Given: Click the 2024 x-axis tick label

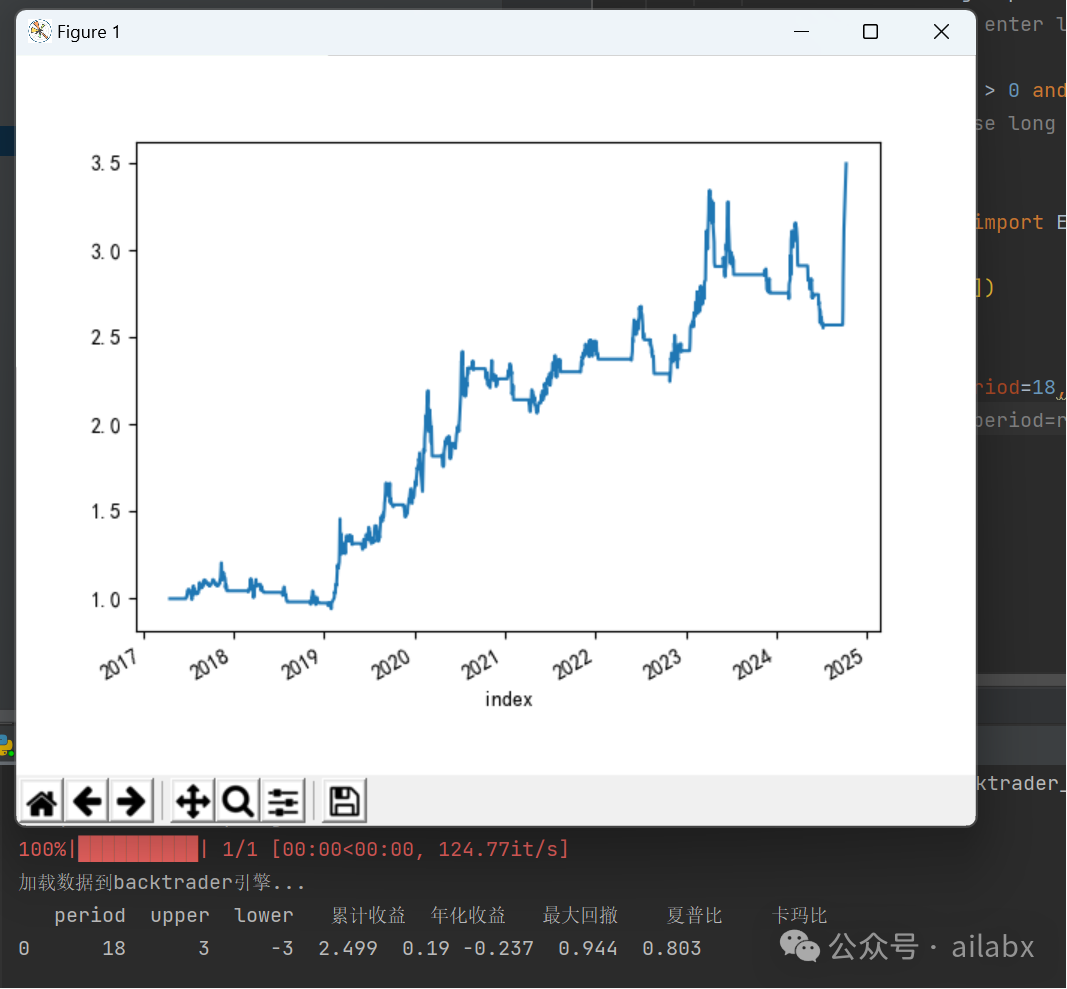Looking at the screenshot, I should (x=752, y=663).
